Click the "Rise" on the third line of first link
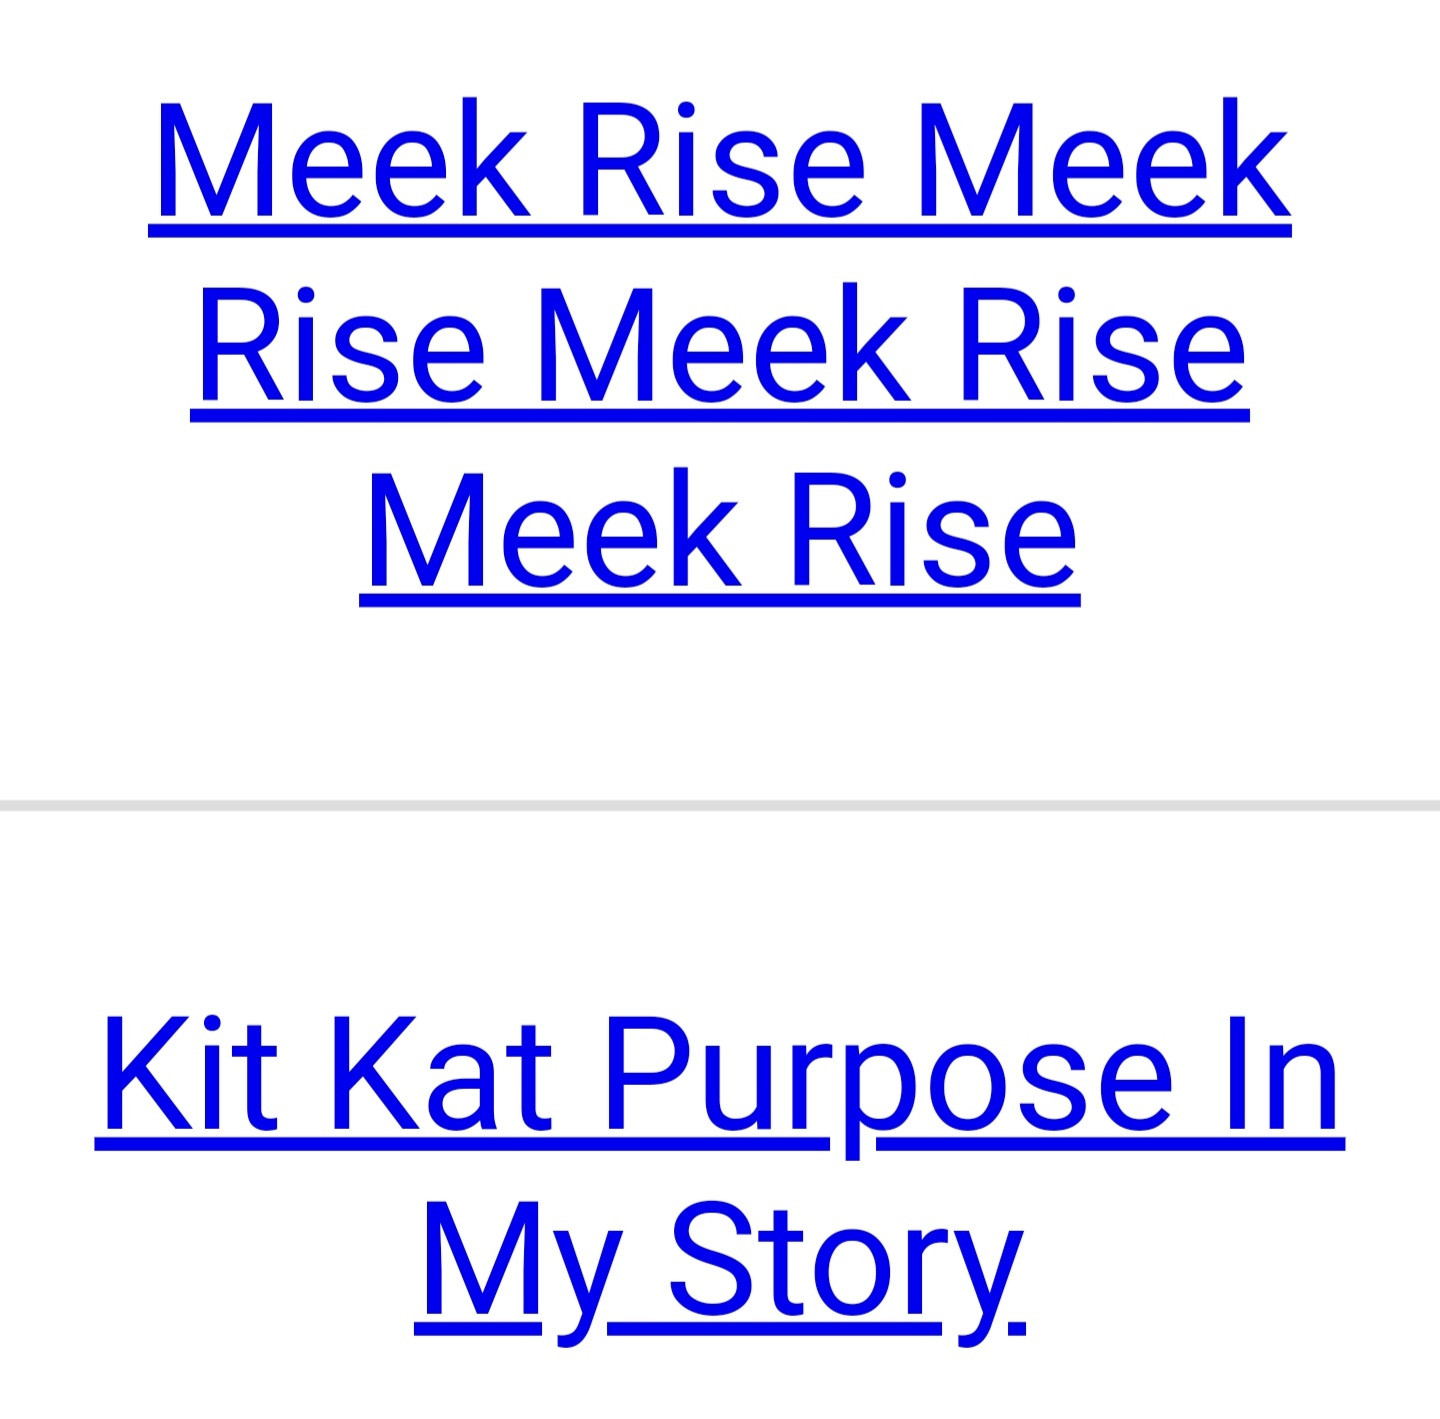Image resolution: width=1440 pixels, height=1419 pixels. coord(934,530)
